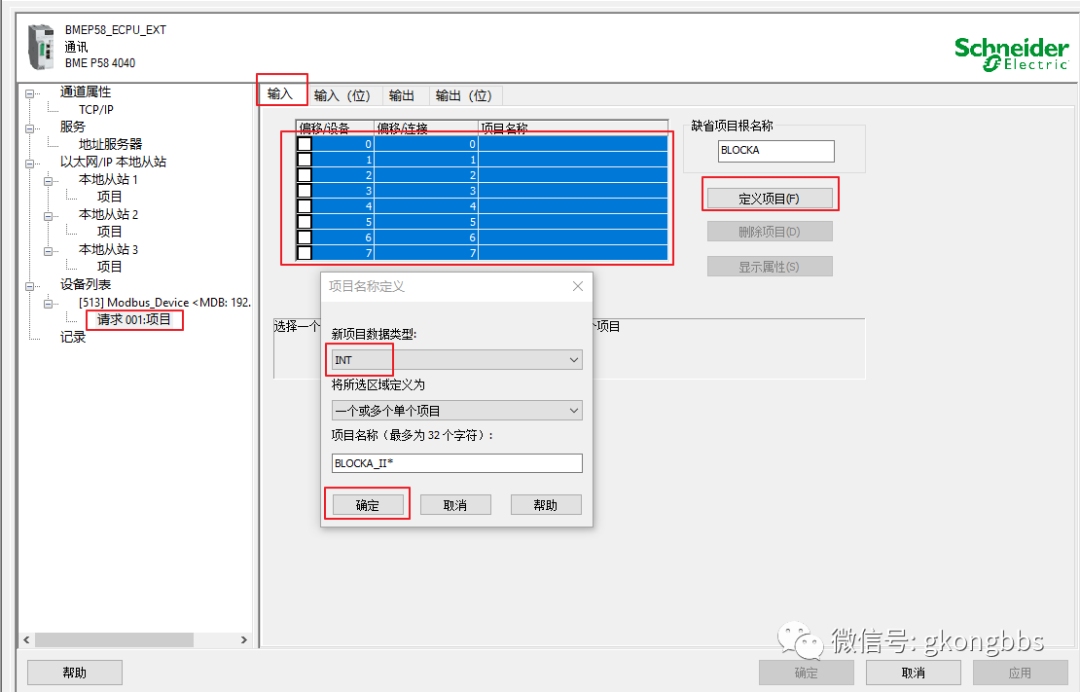This screenshot has height=692, width=1080.
Task: Click the Schneider Electric logo
Action: click(1011, 54)
